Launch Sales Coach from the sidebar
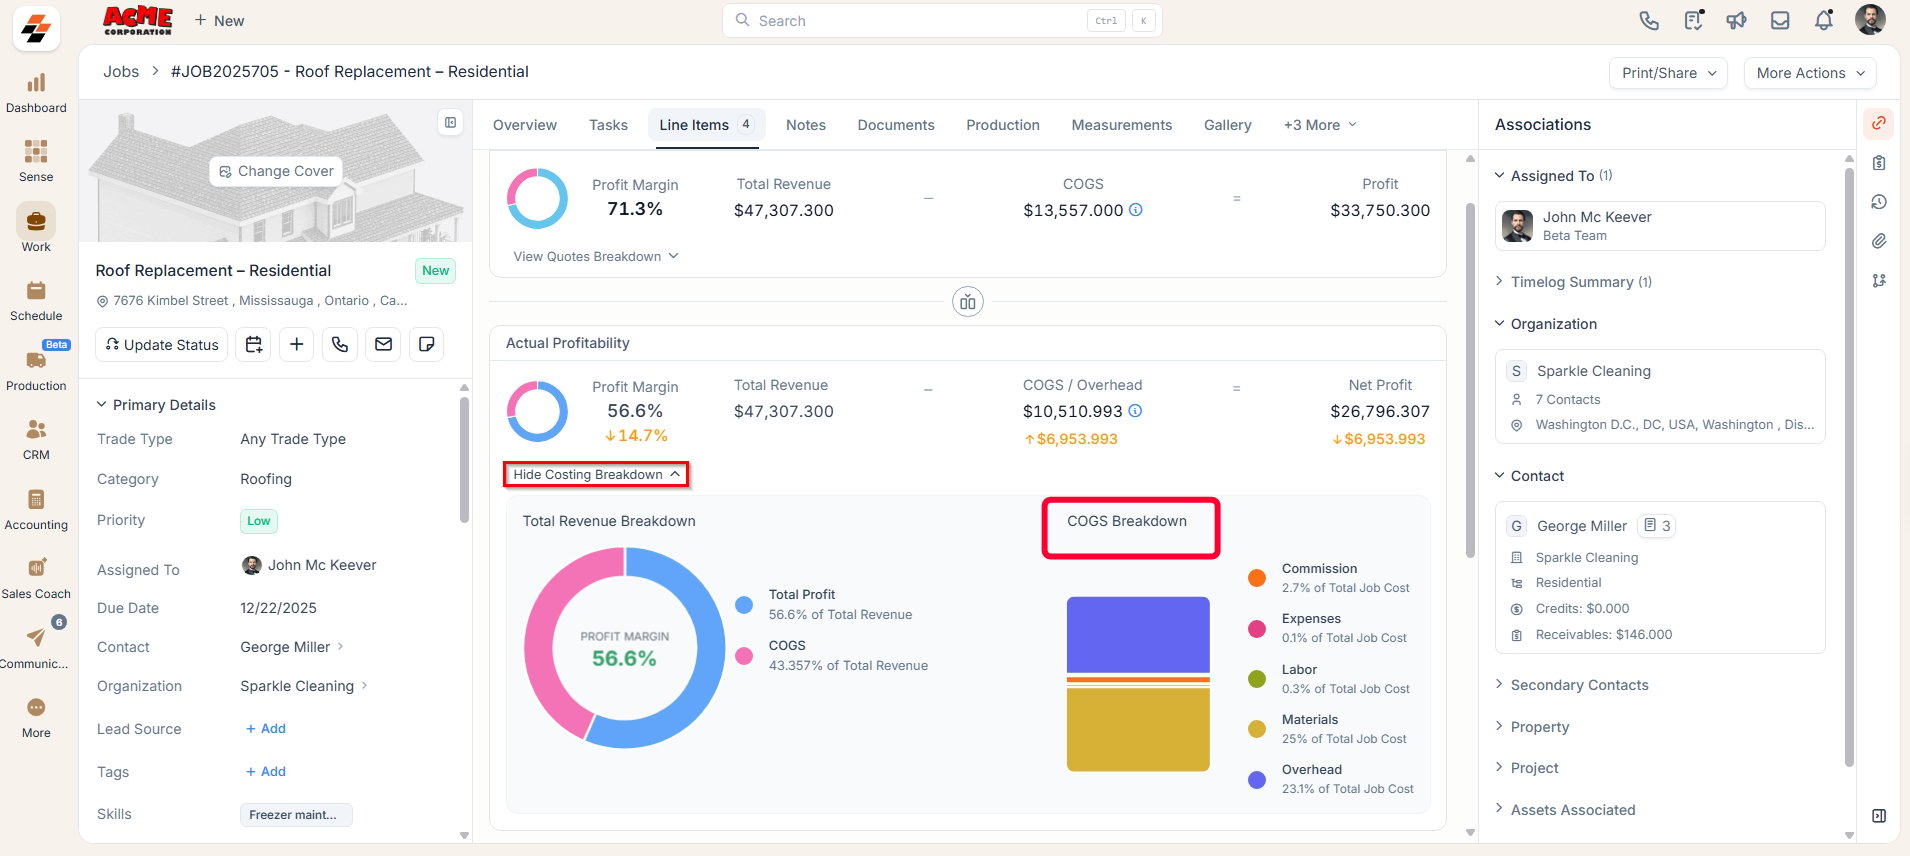Image resolution: width=1910 pixels, height=856 pixels. [36, 579]
